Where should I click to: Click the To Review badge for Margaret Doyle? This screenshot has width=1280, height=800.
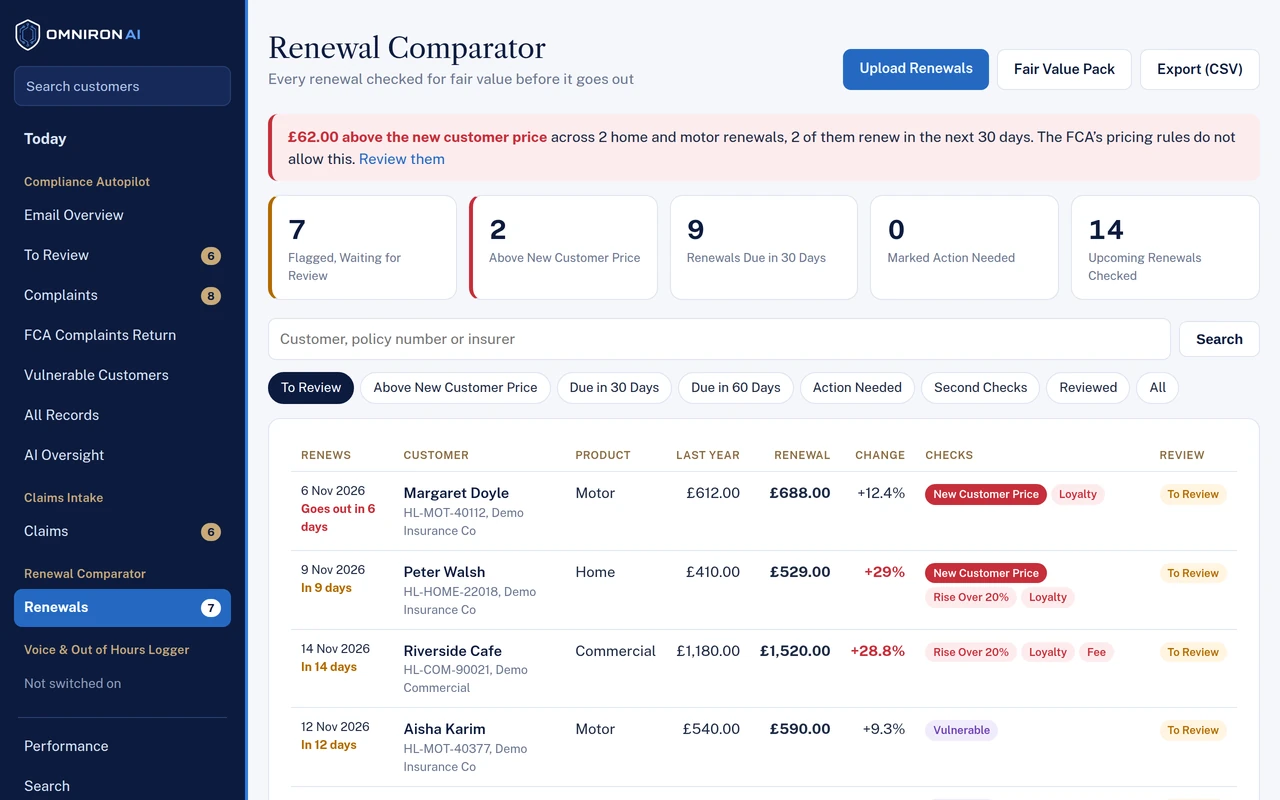[1193, 494]
